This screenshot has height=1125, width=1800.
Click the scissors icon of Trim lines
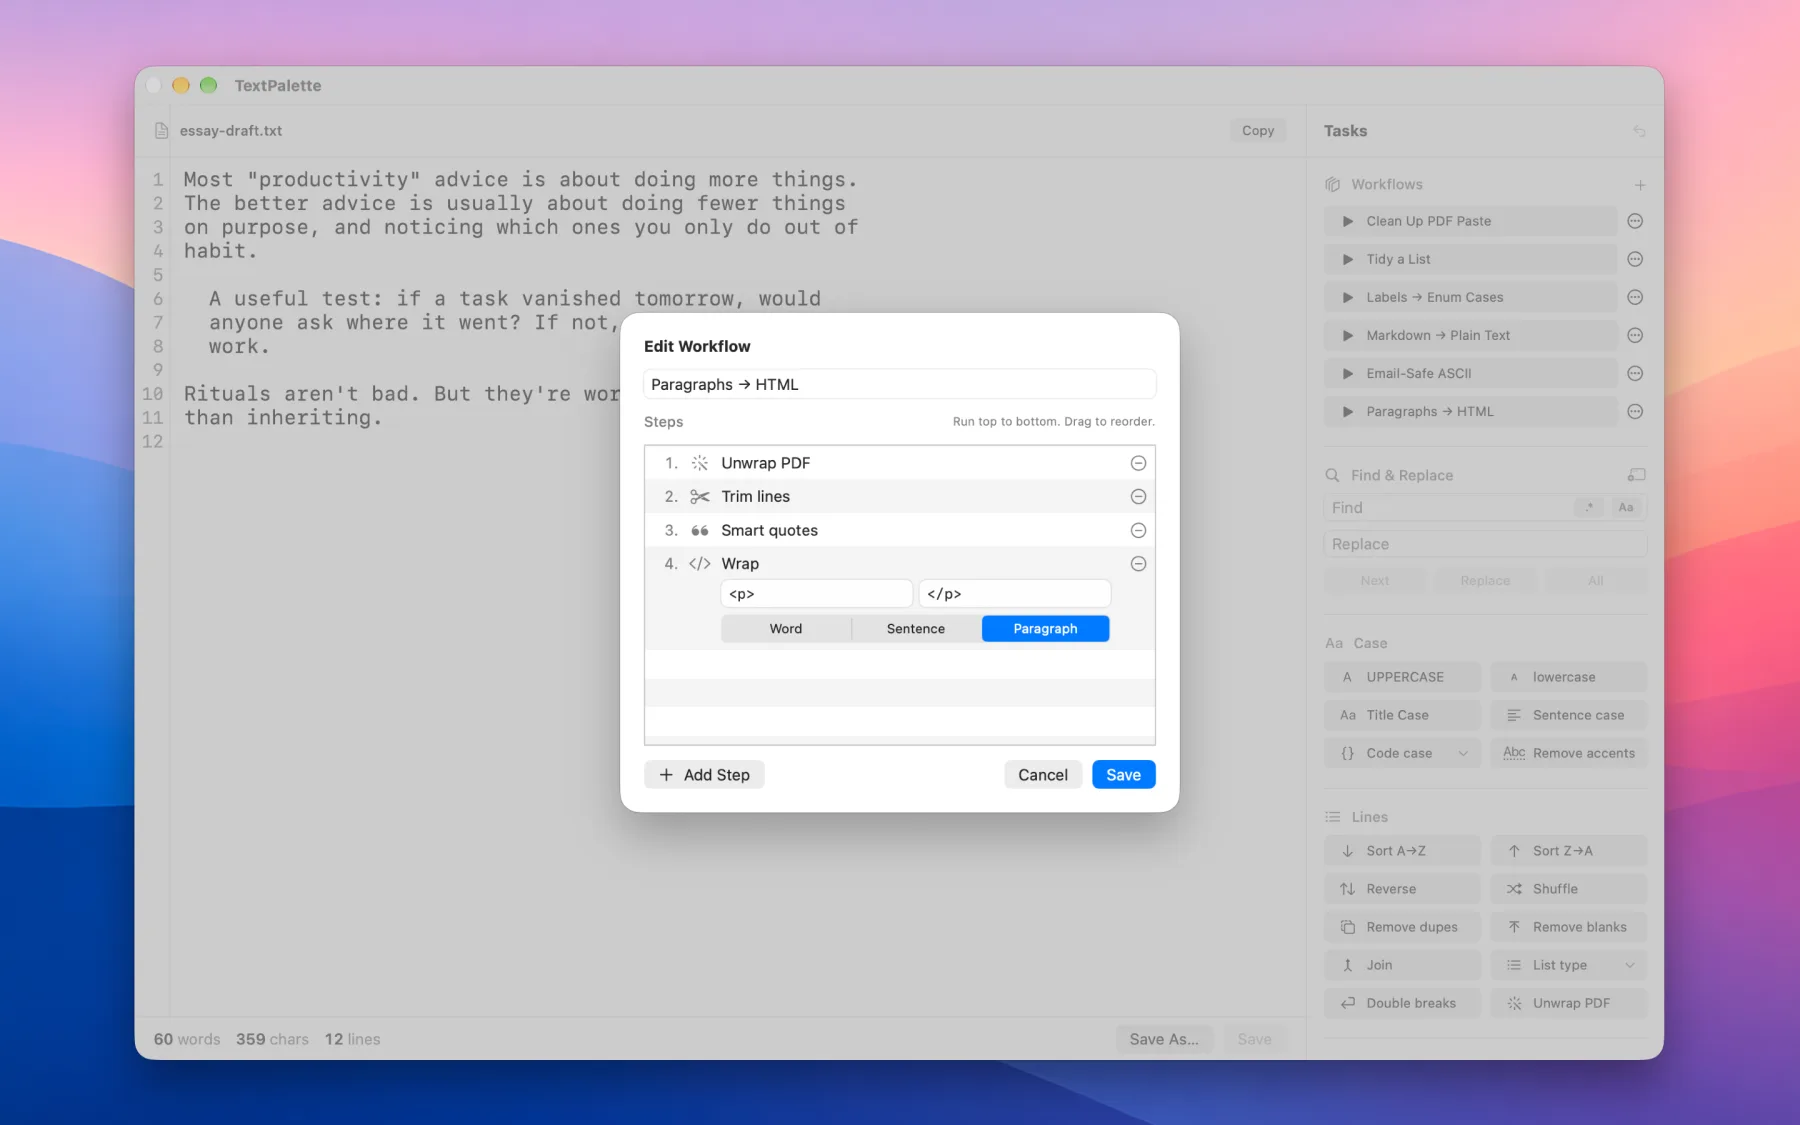[x=700, y=496]
